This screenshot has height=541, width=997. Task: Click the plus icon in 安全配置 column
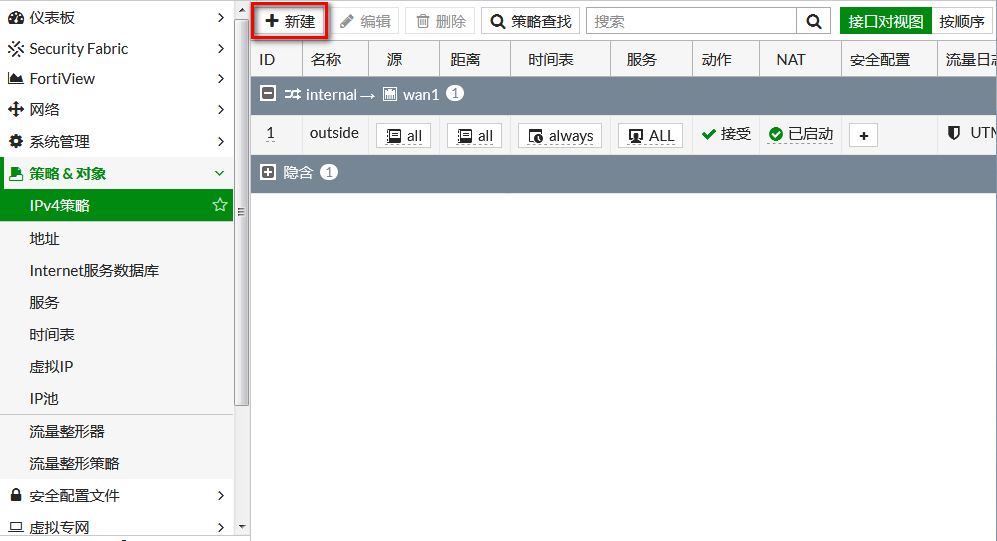(863, 135)
